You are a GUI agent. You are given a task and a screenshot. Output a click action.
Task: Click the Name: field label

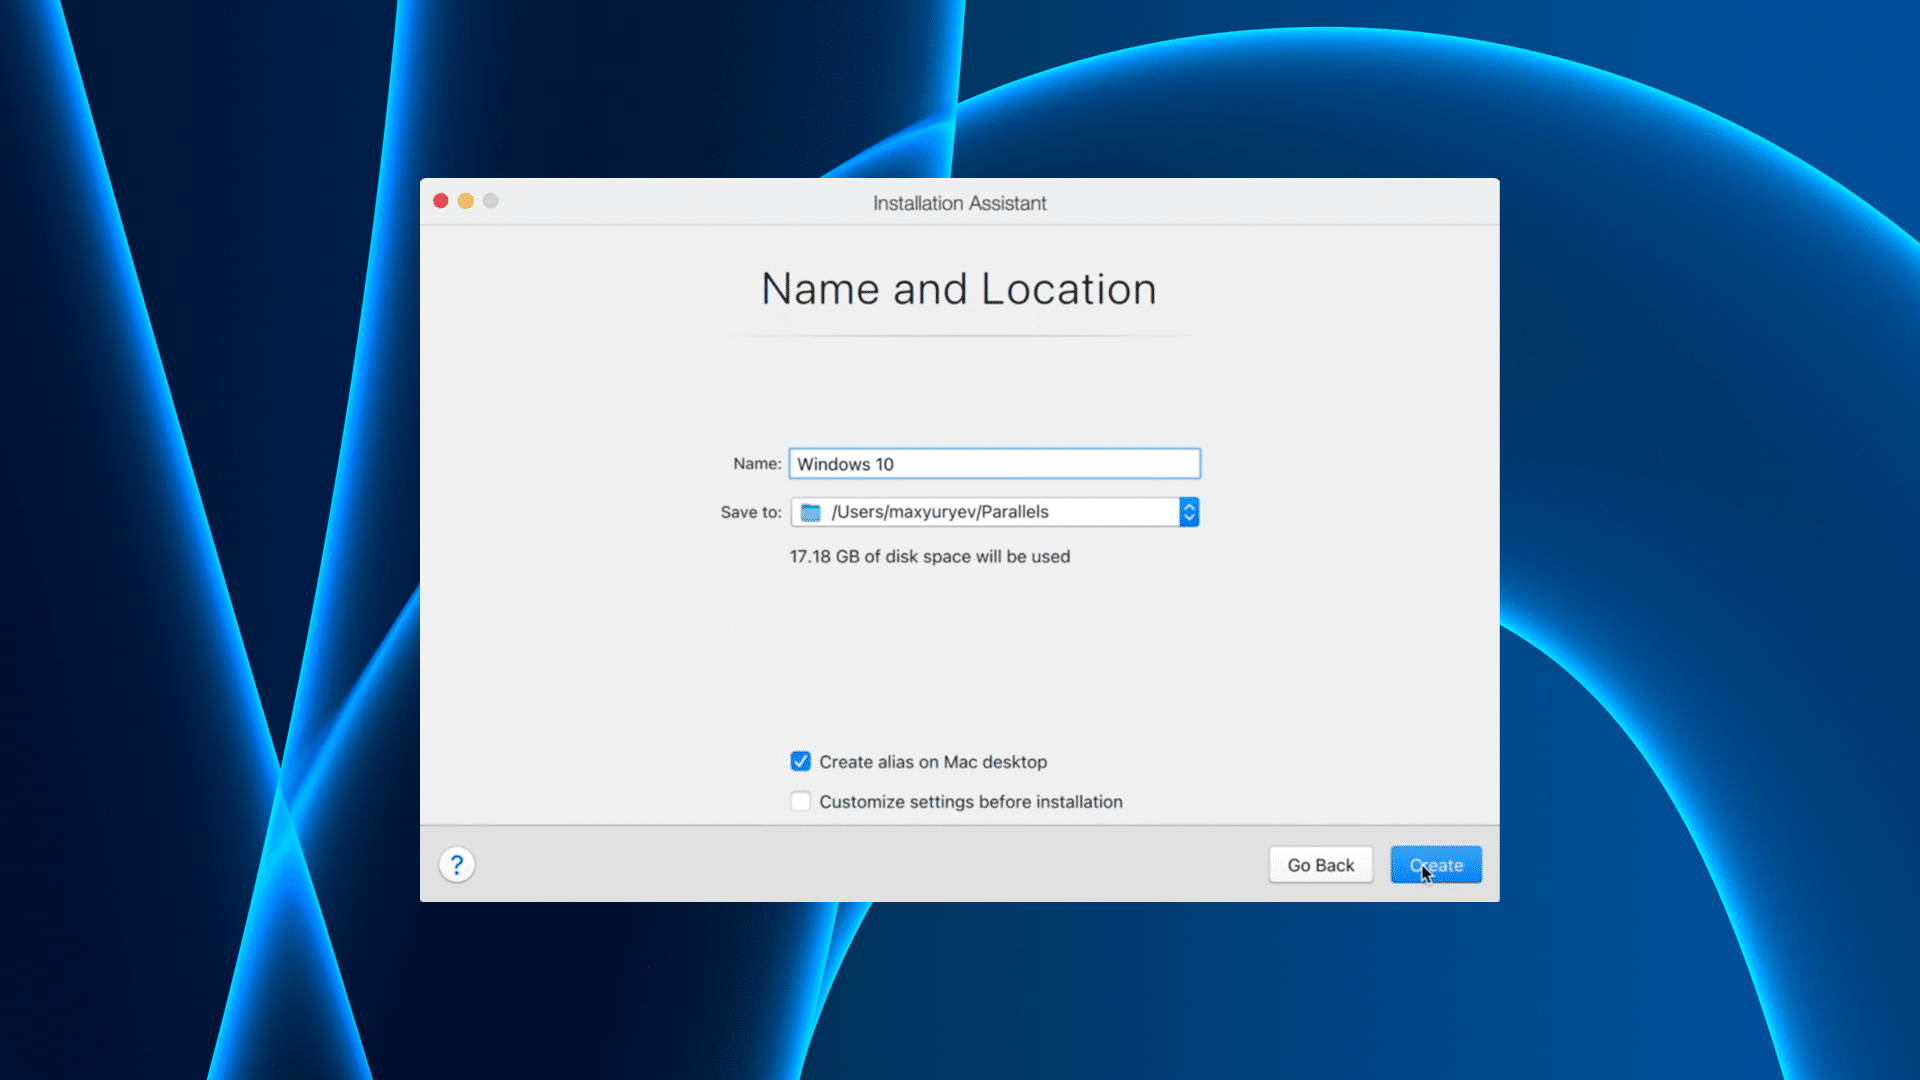point(757,464)
